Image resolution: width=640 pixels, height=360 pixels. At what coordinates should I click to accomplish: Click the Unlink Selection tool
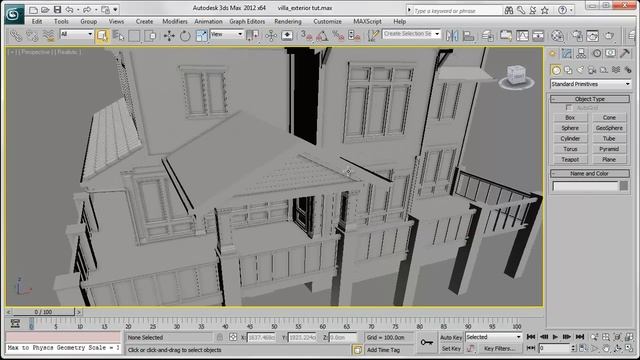(x=32, y=36)
